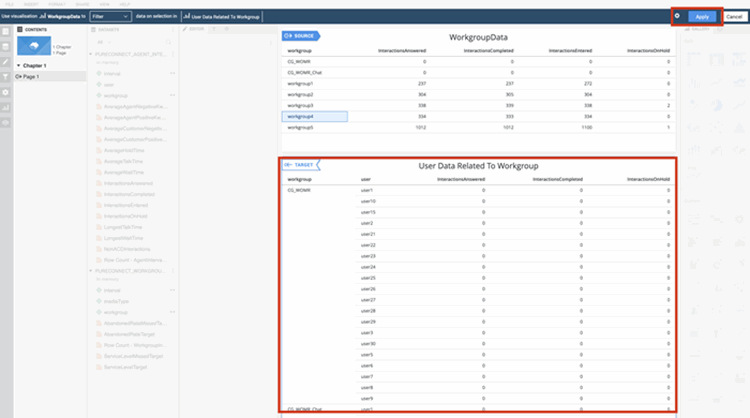The width and height of the screenshot is (750, 418).
Task: Click the WorkgroupData source visualisation label
Action: (60, 16)
